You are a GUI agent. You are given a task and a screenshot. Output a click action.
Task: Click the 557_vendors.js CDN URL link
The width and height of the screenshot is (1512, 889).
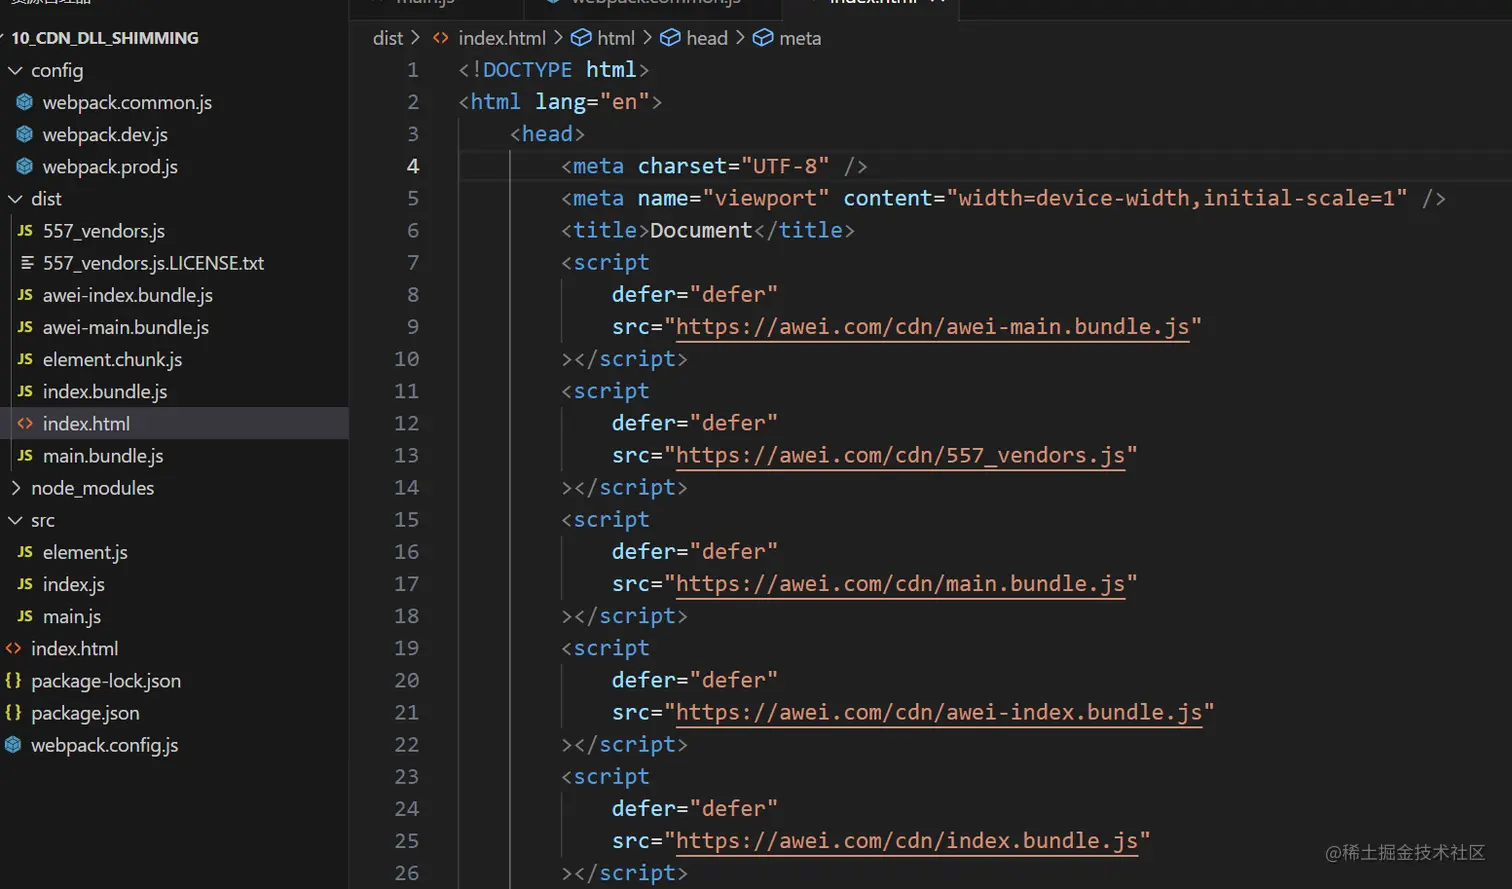click(x=900, y=455)
